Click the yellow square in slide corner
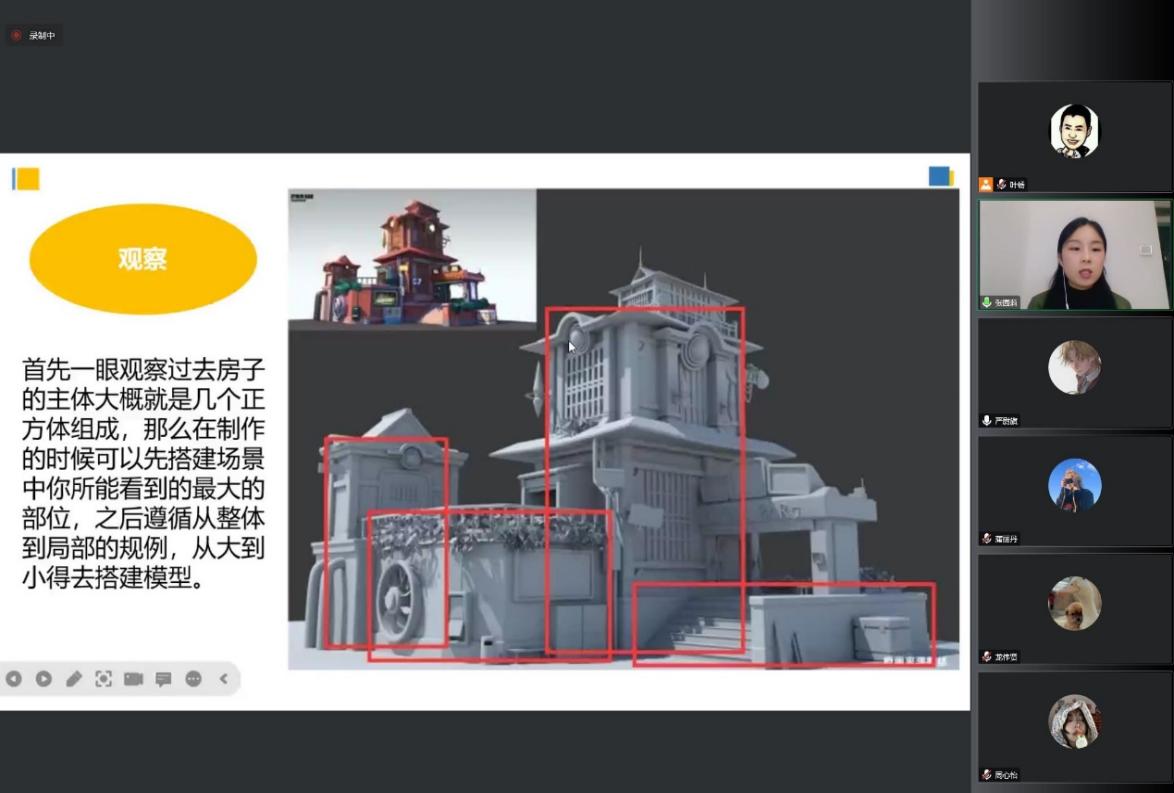Viewport: 1174px width, 793px height. click(27, 179)
